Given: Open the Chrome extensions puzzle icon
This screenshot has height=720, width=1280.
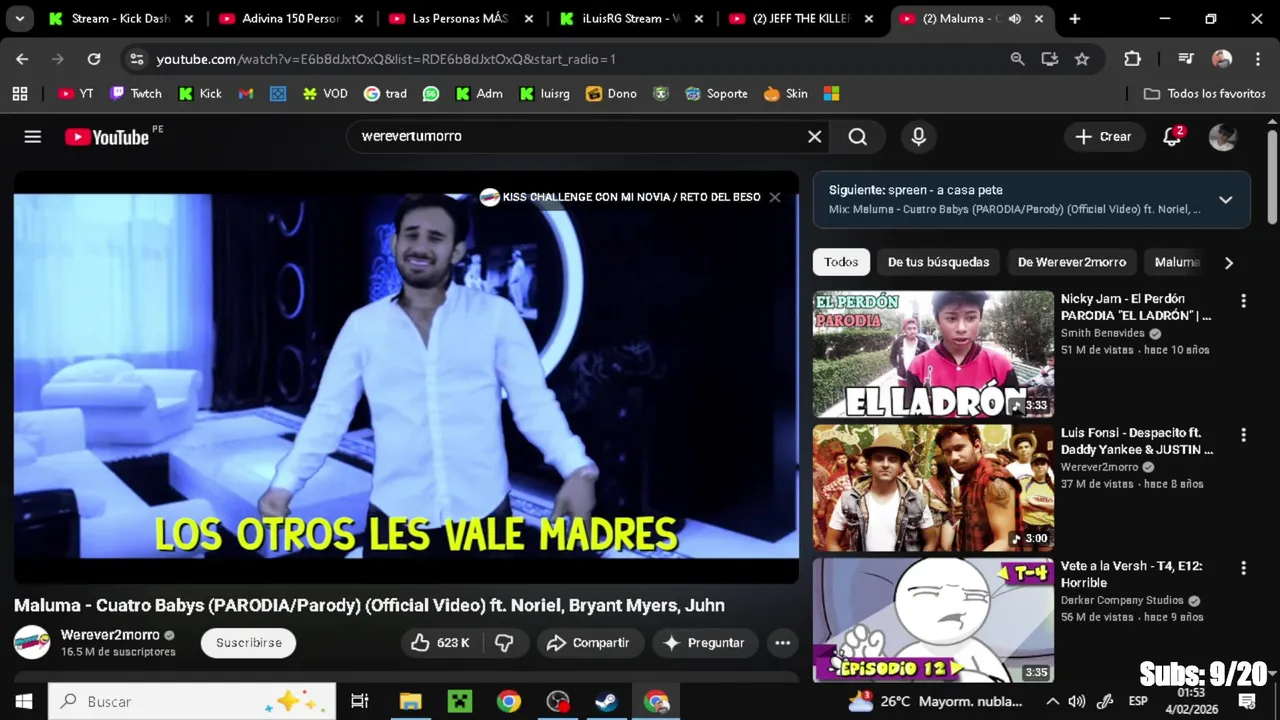Looking at the screenshot, I should (1132, 59).
